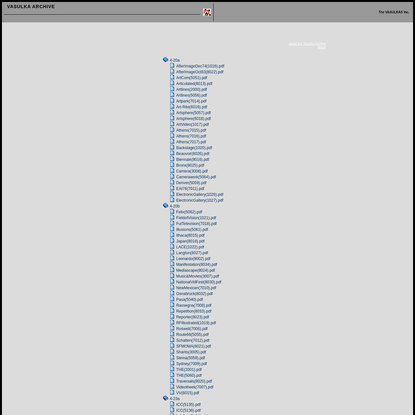Open the ArtCom(5051).pdf file

[x=191, y=78]
